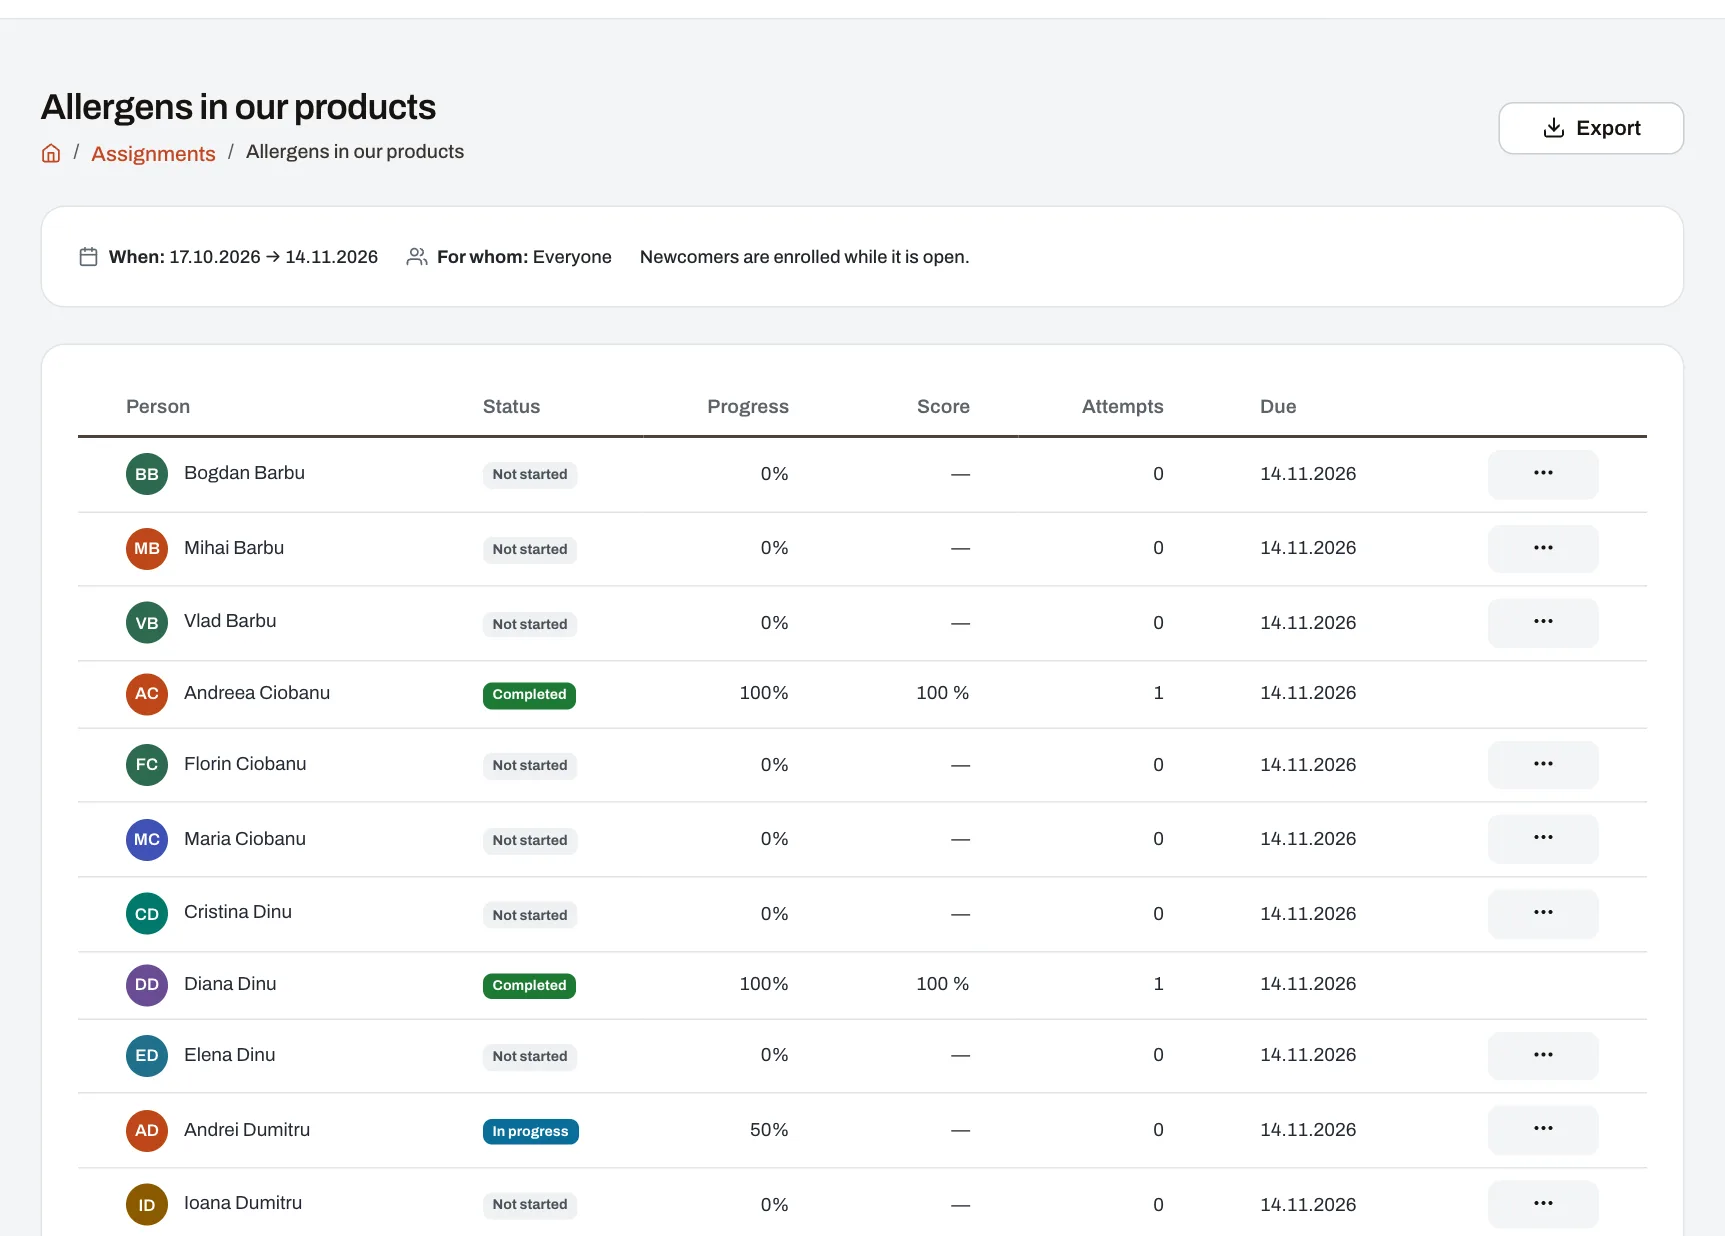Click the Person column header
Viewport: 1725px width, 1236px height.
pos(158,406)
